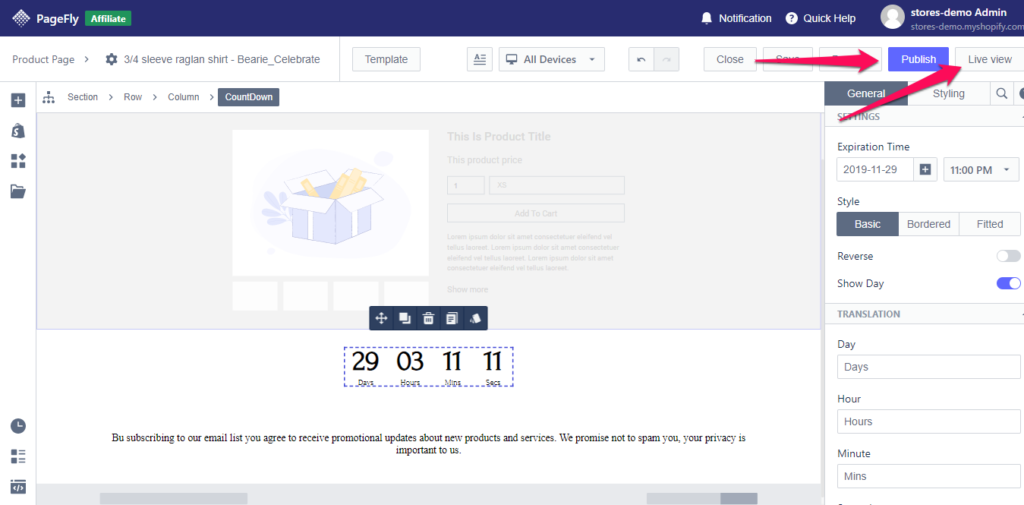
Task: Click the trash icon to delete CountDown
Action: pyautogui.click(x=428, y=318)
